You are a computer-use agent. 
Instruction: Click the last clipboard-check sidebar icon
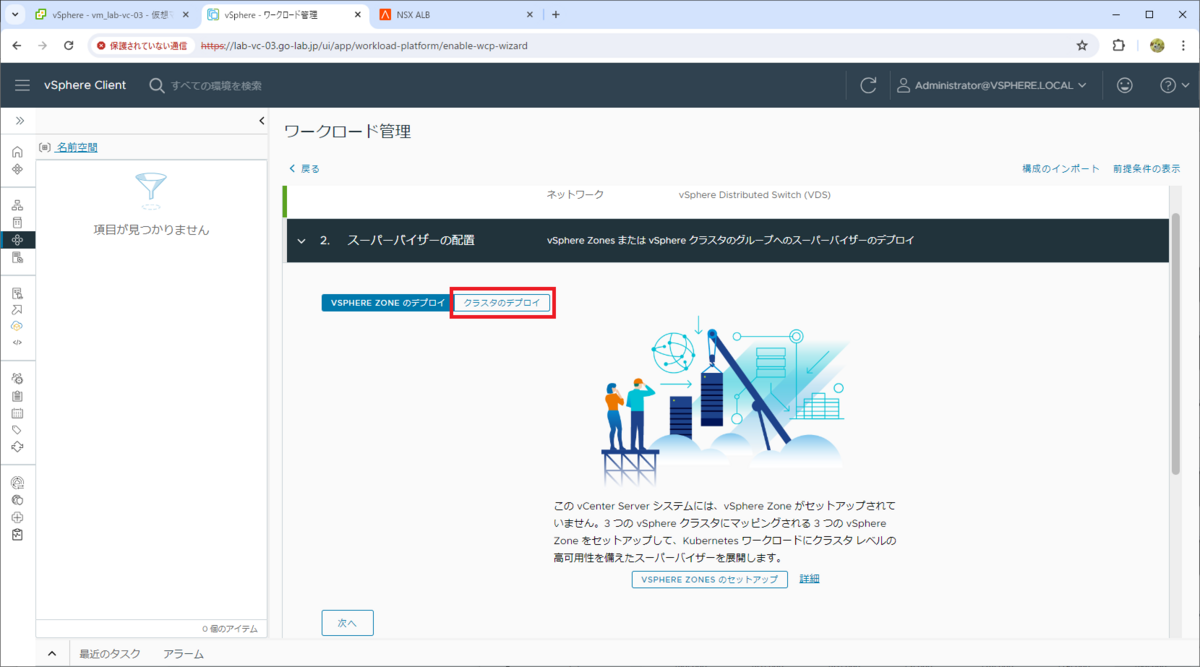pyautogui.click(x=17, y=534)
